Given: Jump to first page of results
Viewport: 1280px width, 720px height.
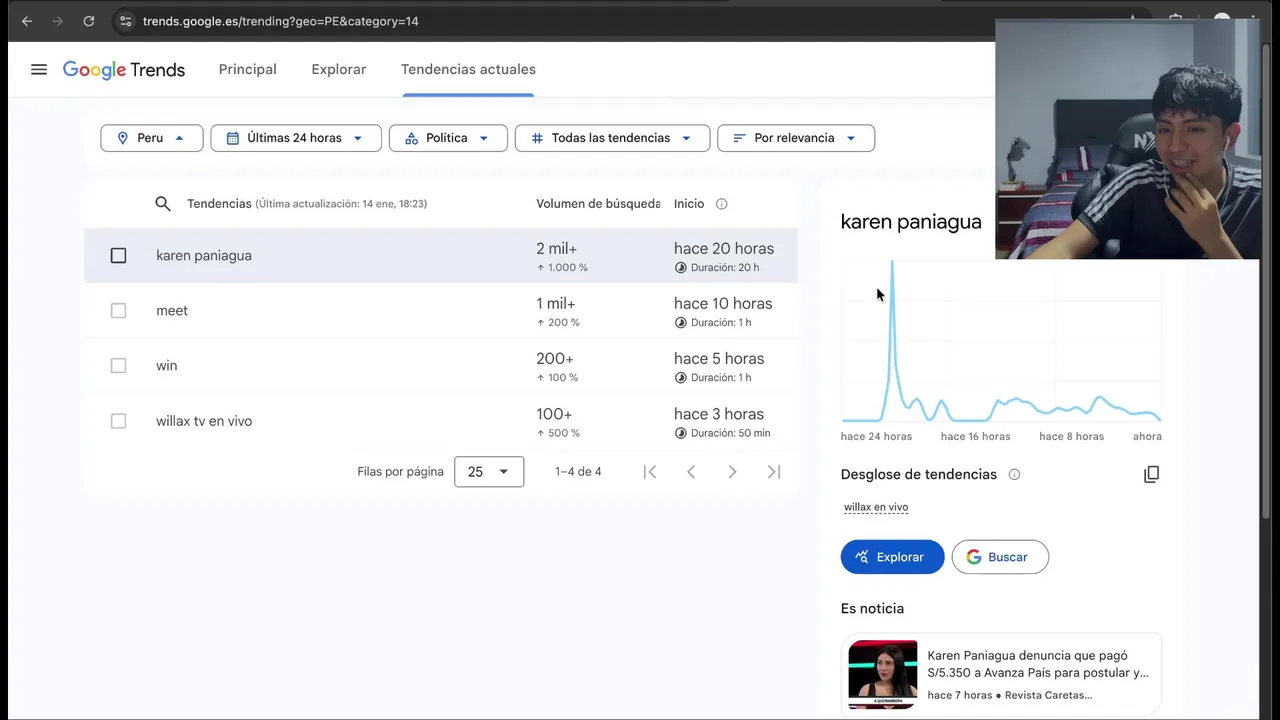Looking at the screenshot, I should 650,472.
